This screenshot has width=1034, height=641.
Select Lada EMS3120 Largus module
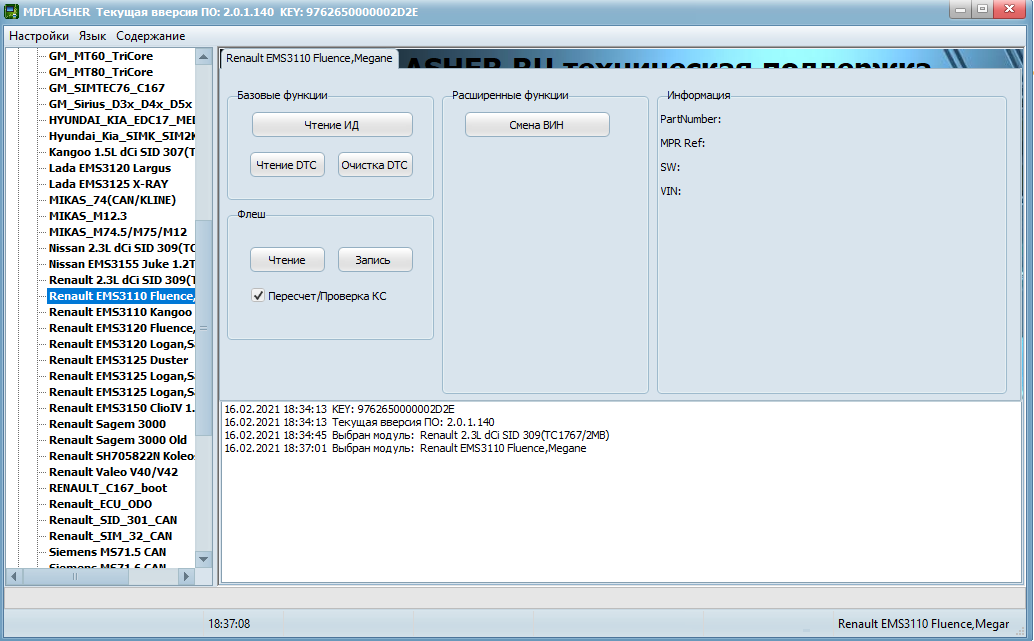pyautogui.click(x=110, y=168)
